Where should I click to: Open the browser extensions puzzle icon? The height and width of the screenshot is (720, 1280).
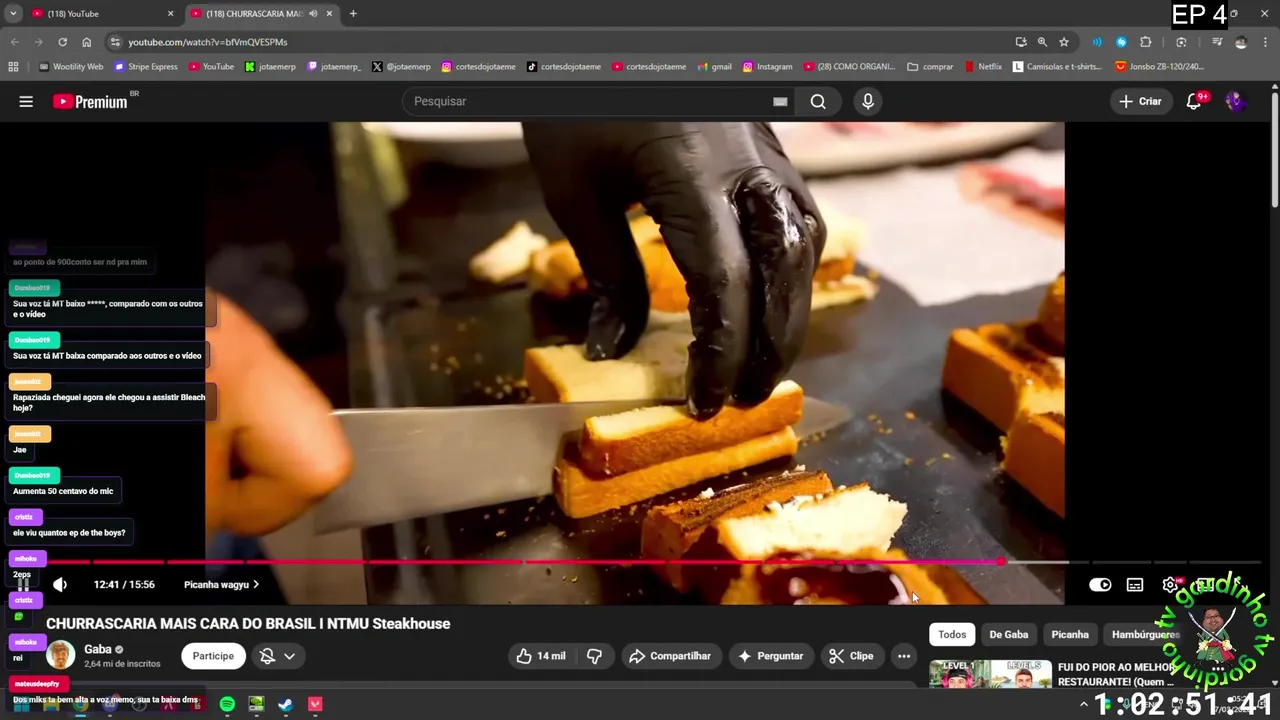1146,42
